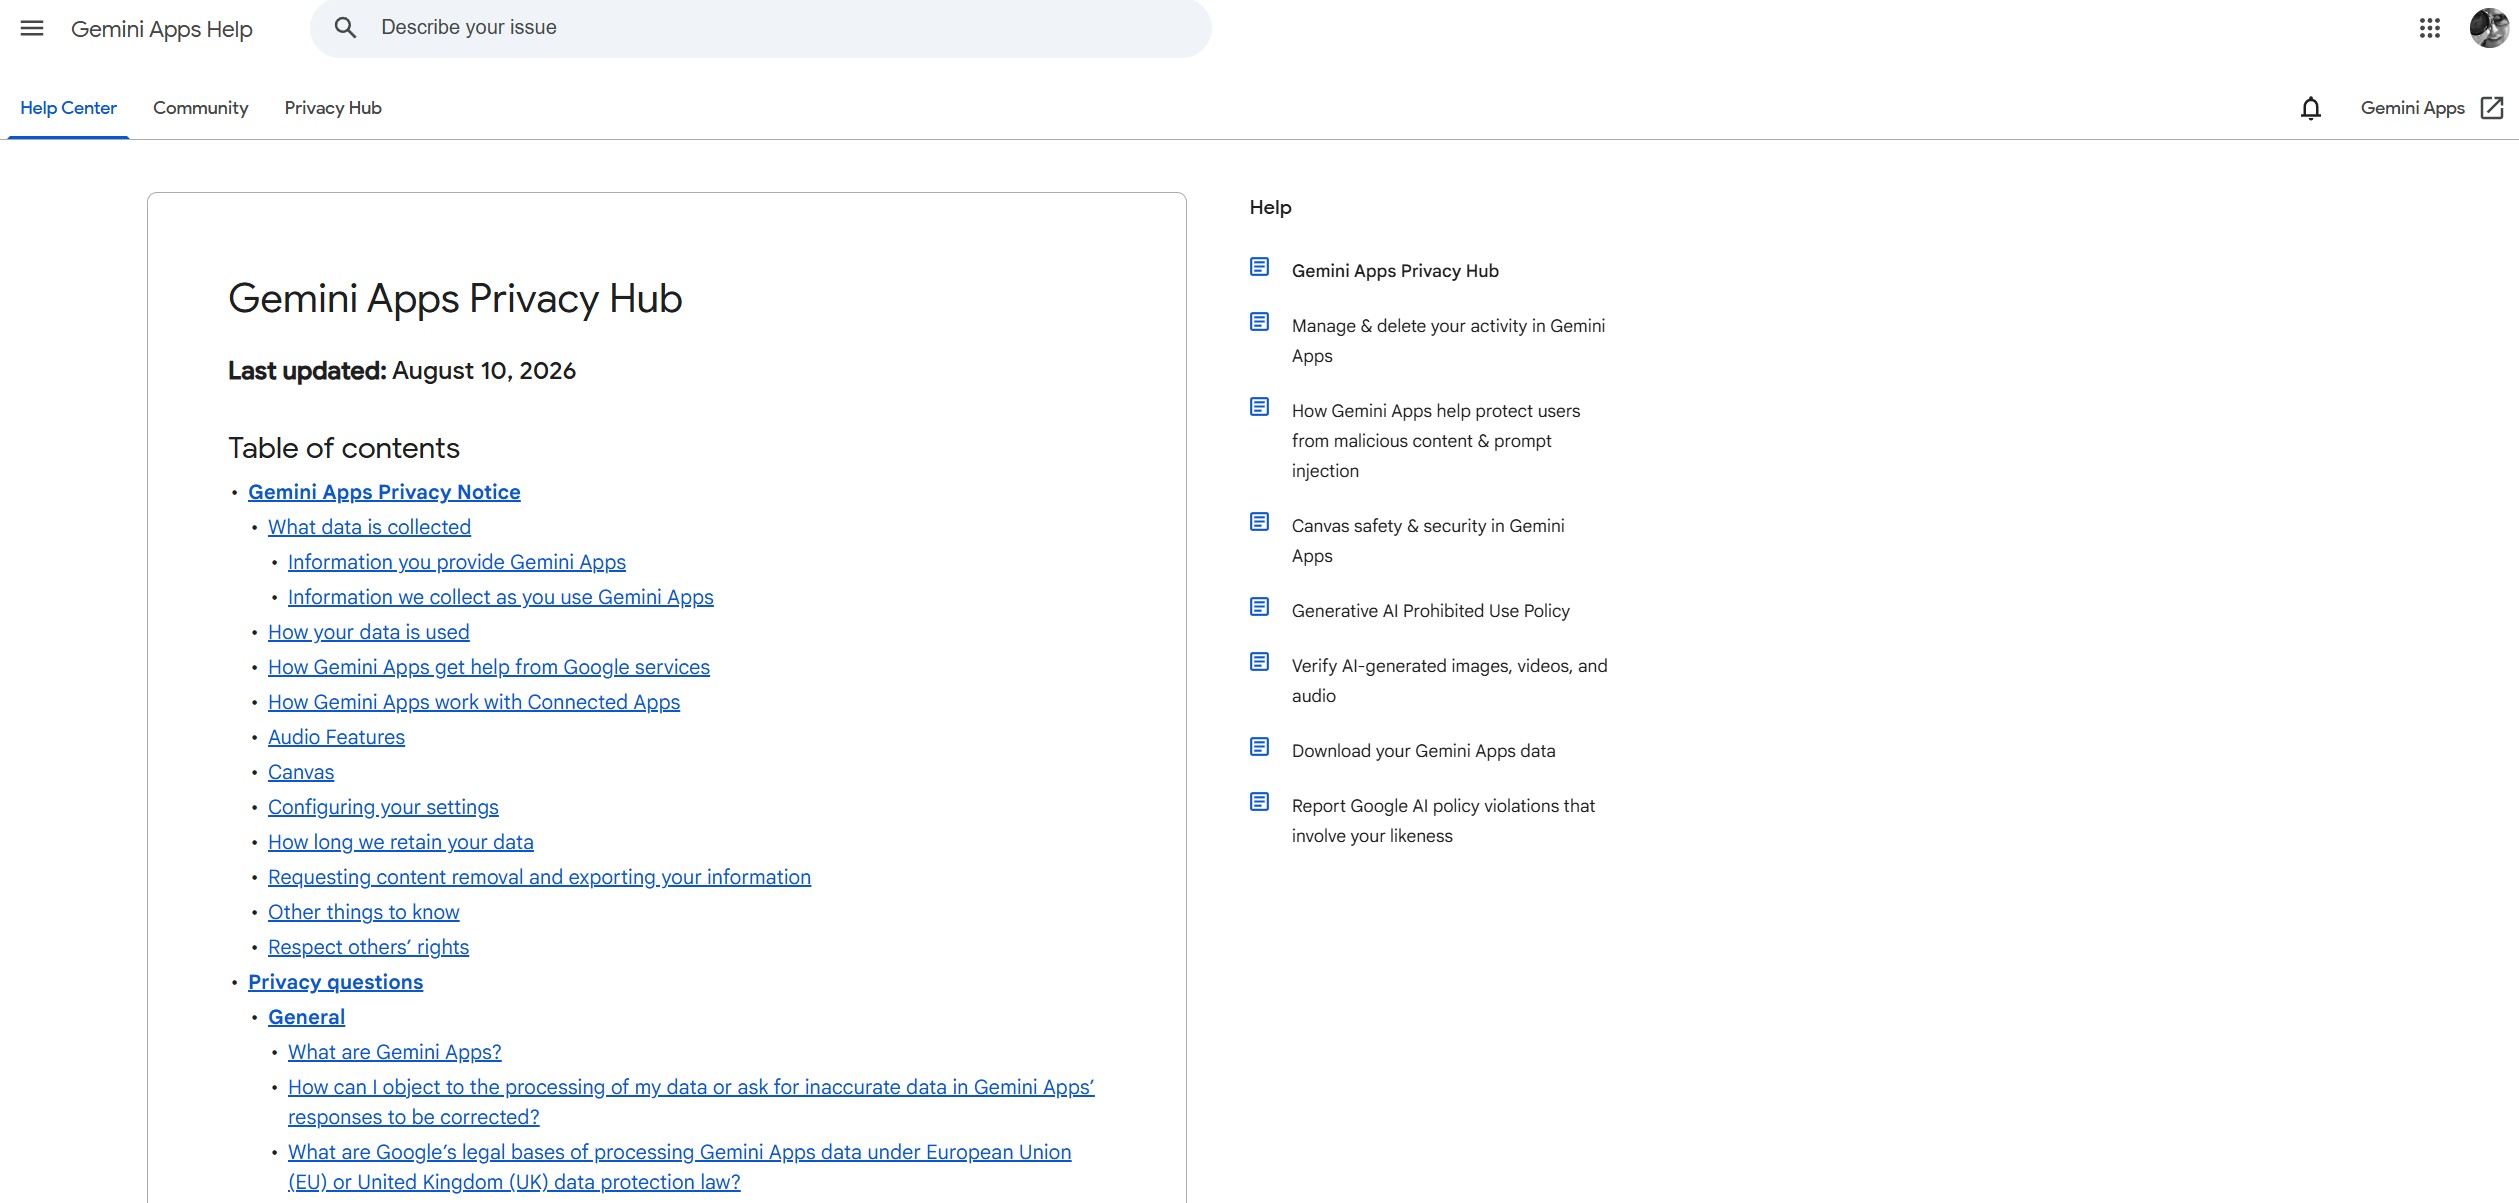Click article icon beside Verify AI-generated images
This screenshot has height=1203, width=2519.
click(1259, 662)
